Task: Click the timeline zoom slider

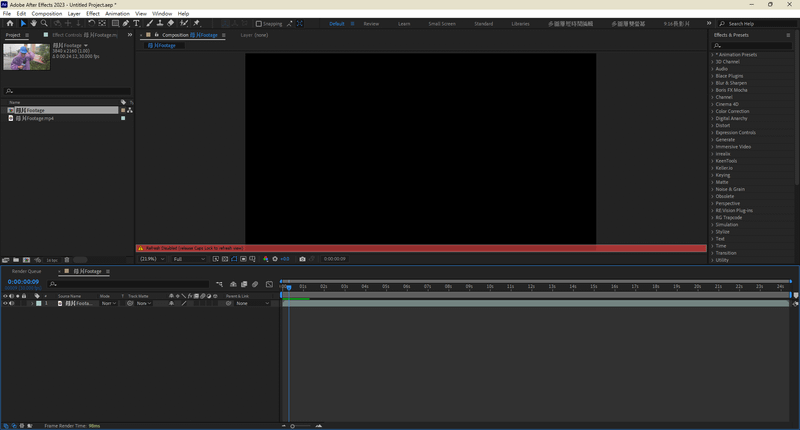Action: [x=302, y=426]
